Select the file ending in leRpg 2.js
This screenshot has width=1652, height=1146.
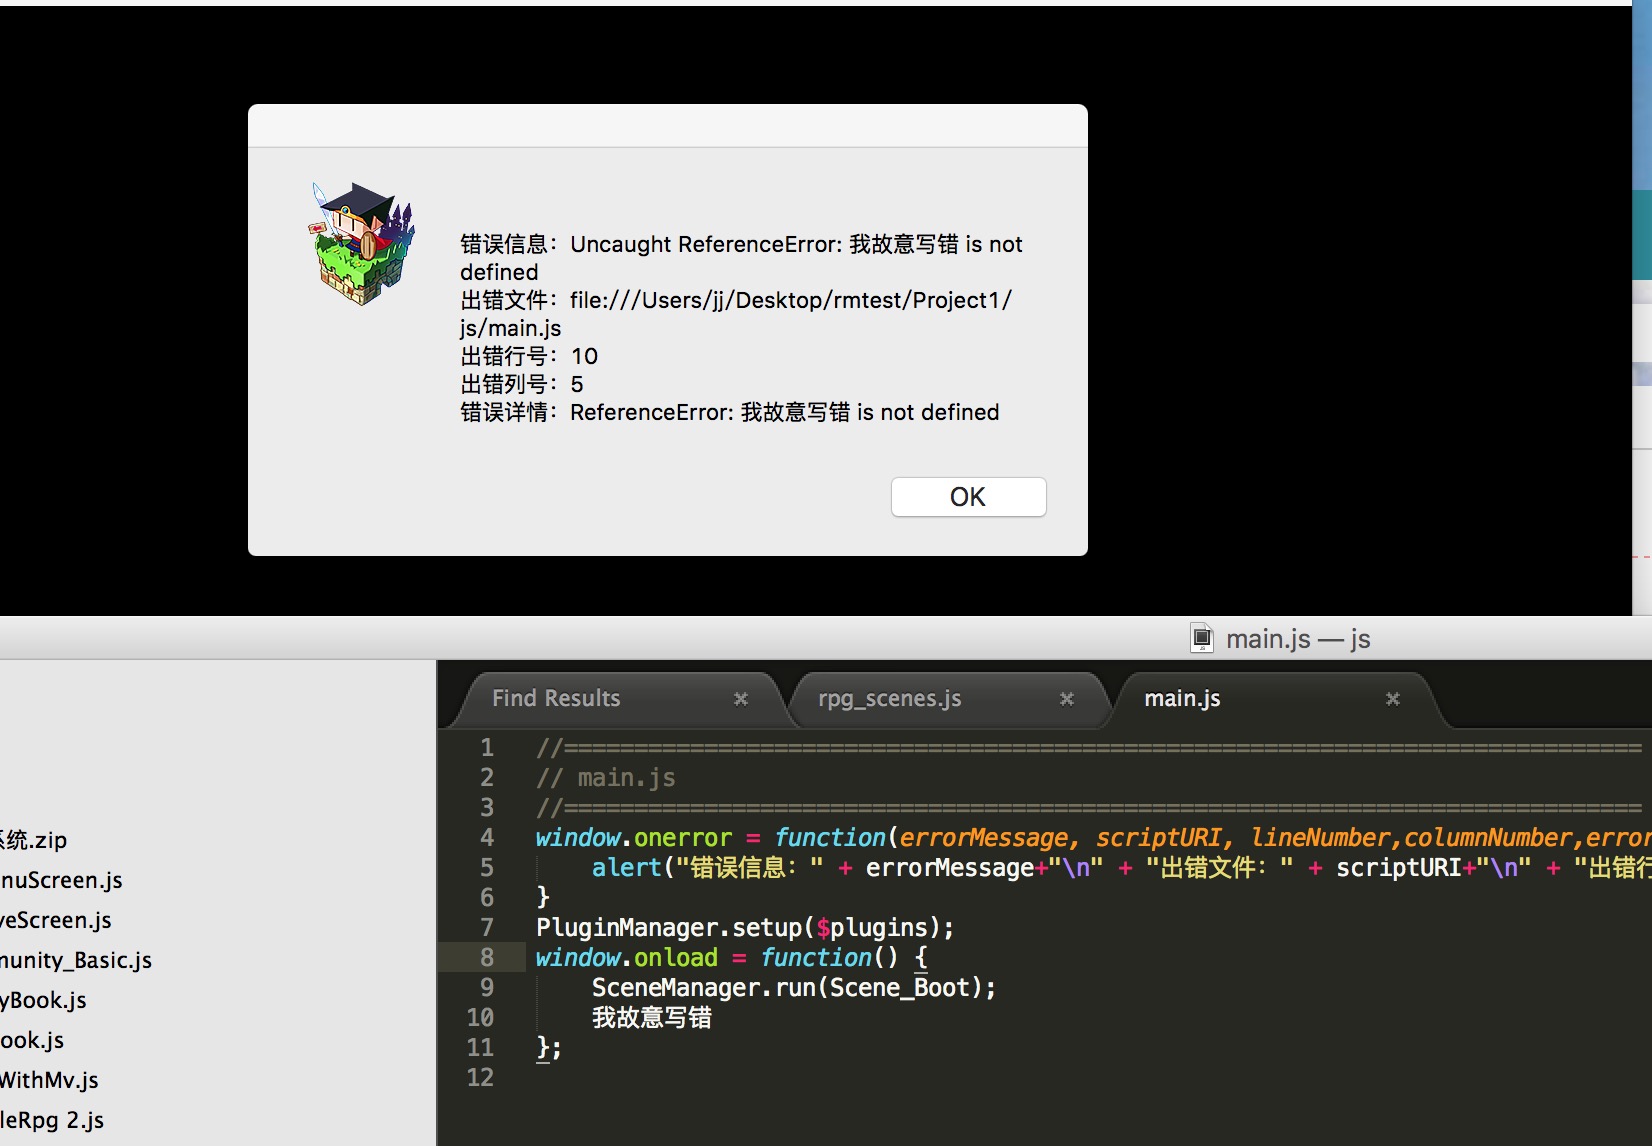pyautogui.click(x=52, y=1120)
